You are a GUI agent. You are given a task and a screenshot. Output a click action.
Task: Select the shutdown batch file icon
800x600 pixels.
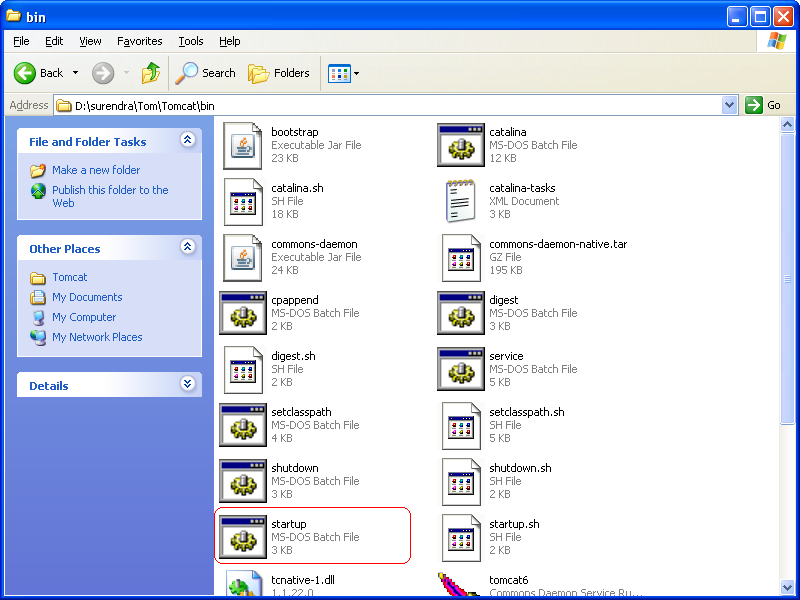[x=243, y=481]
